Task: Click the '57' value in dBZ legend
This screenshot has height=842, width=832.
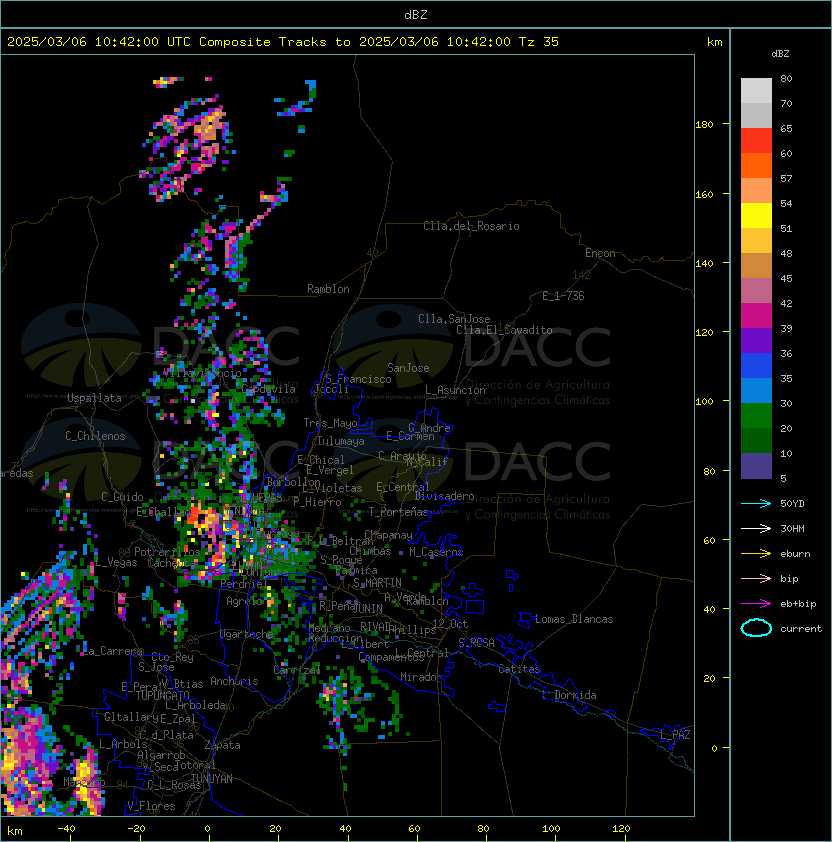Action: 786,178
